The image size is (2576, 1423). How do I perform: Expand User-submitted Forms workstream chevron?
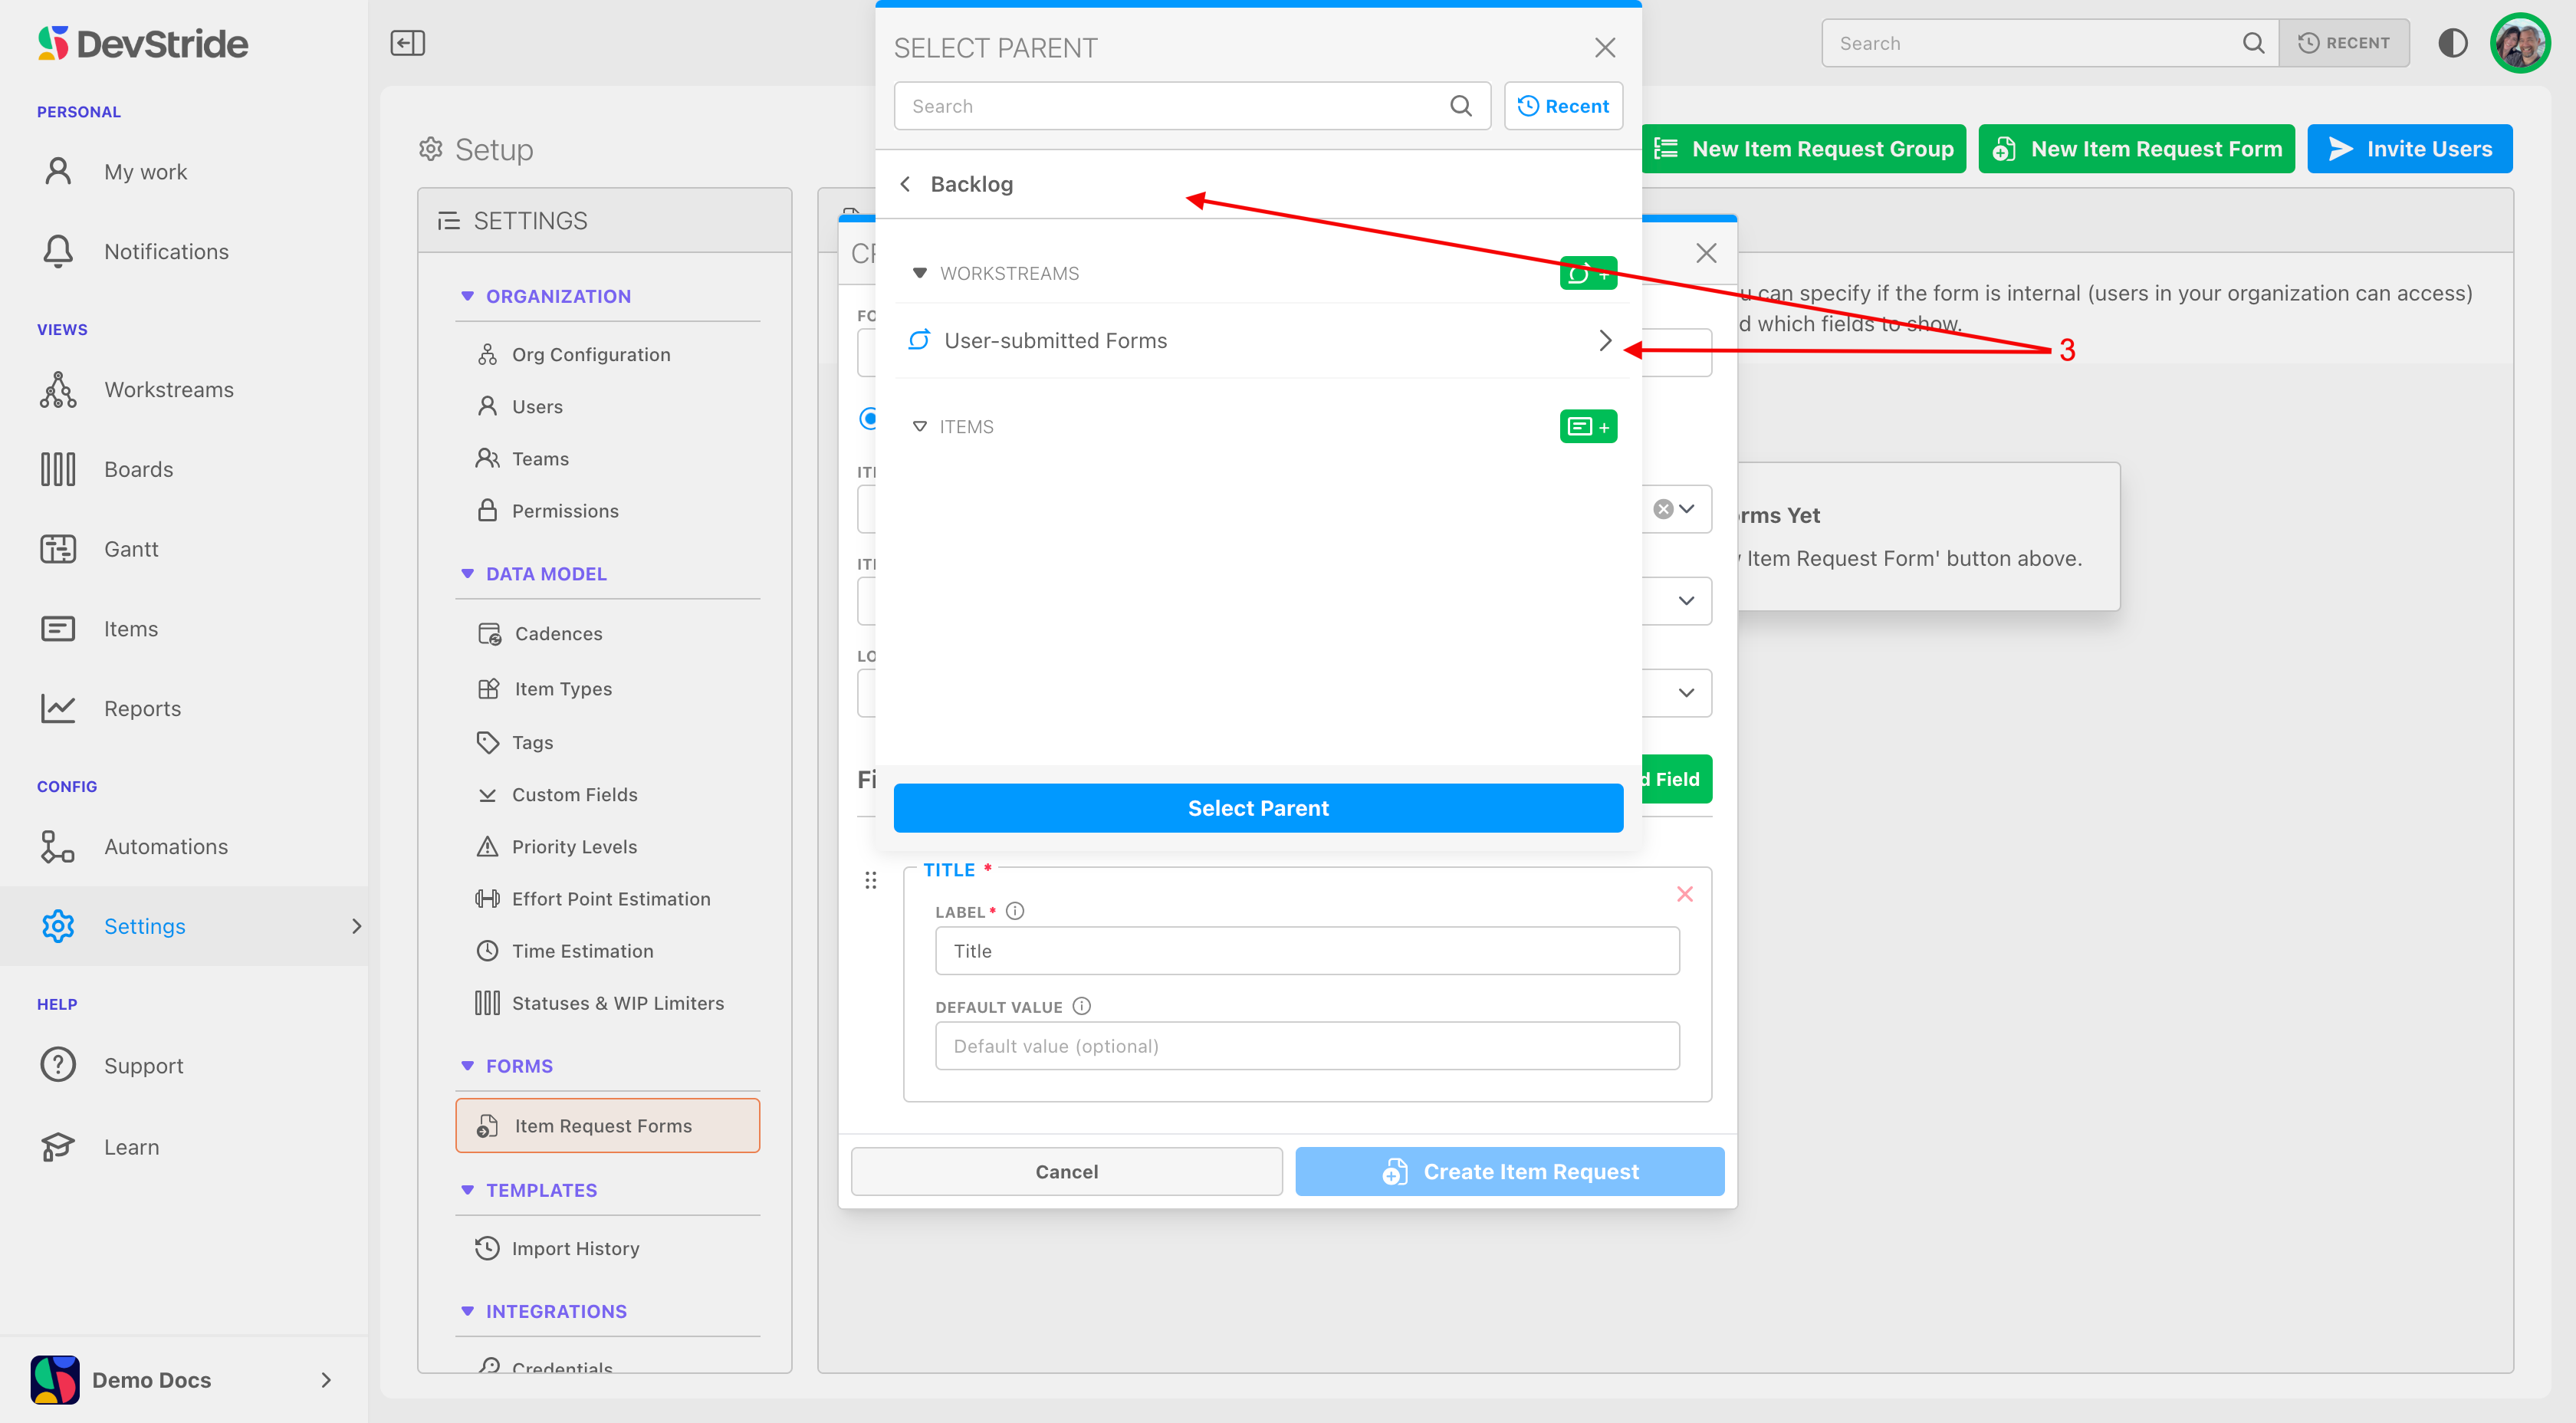click(1604, 341)
